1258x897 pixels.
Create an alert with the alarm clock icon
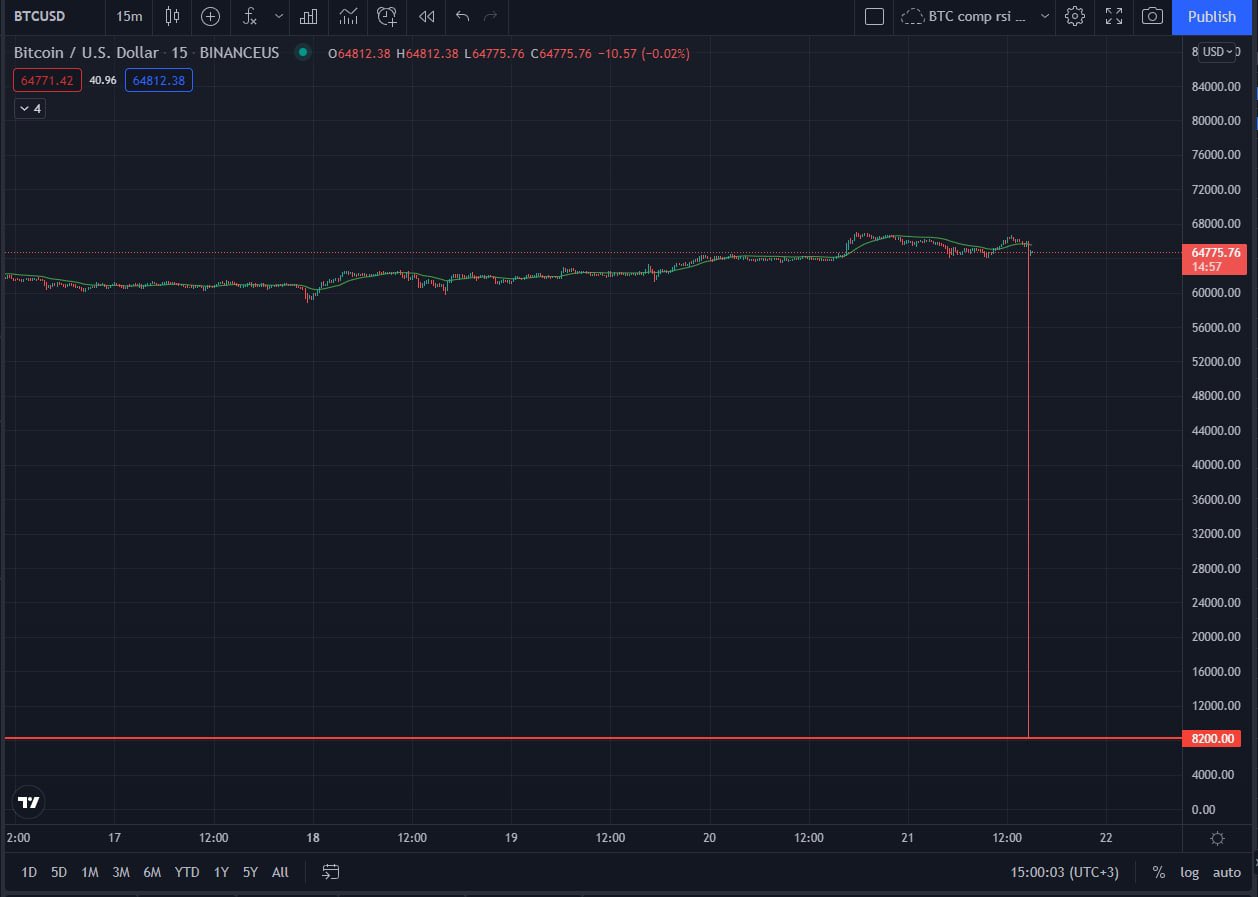pos(387,16)
